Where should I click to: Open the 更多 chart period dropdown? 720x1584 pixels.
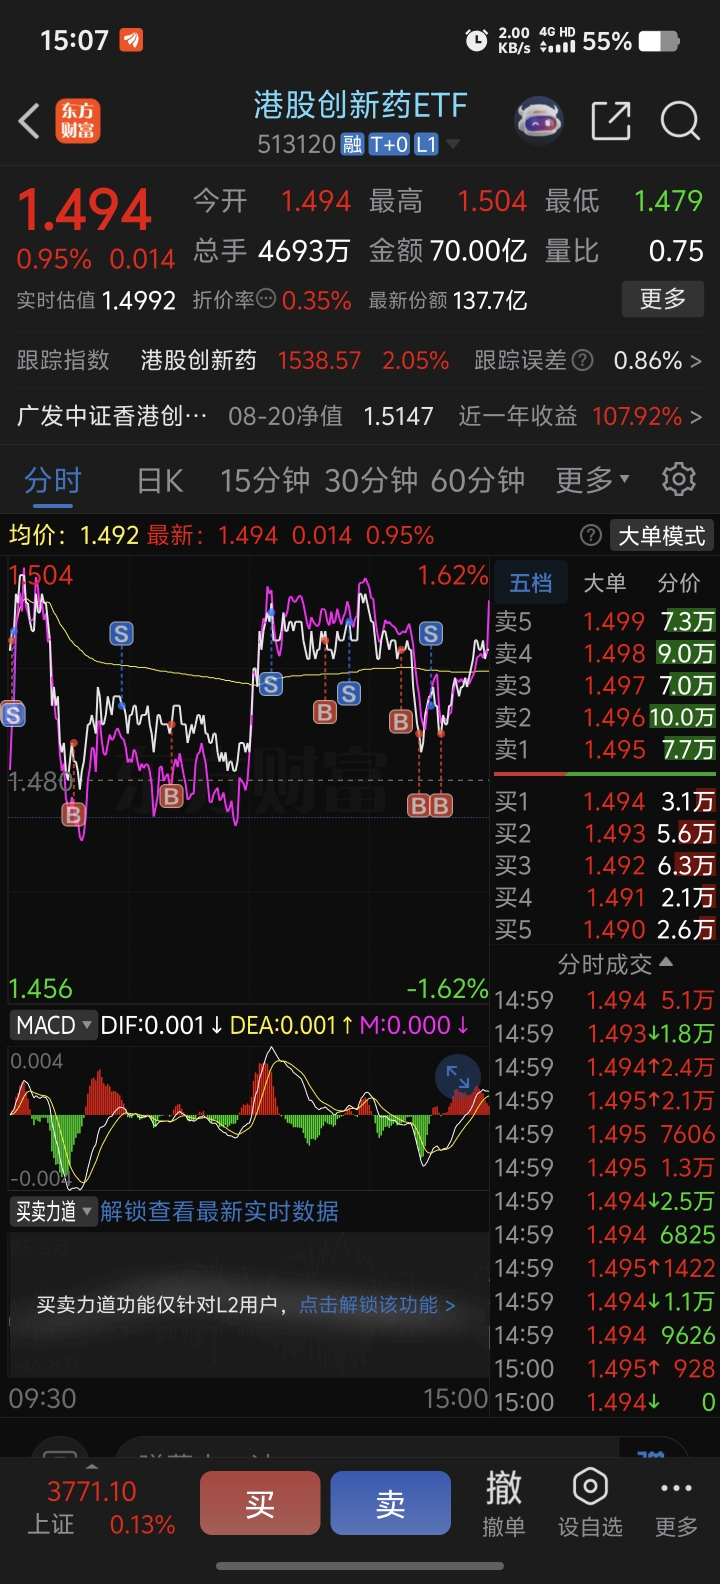pyautogui.click(x=593, y=480)
